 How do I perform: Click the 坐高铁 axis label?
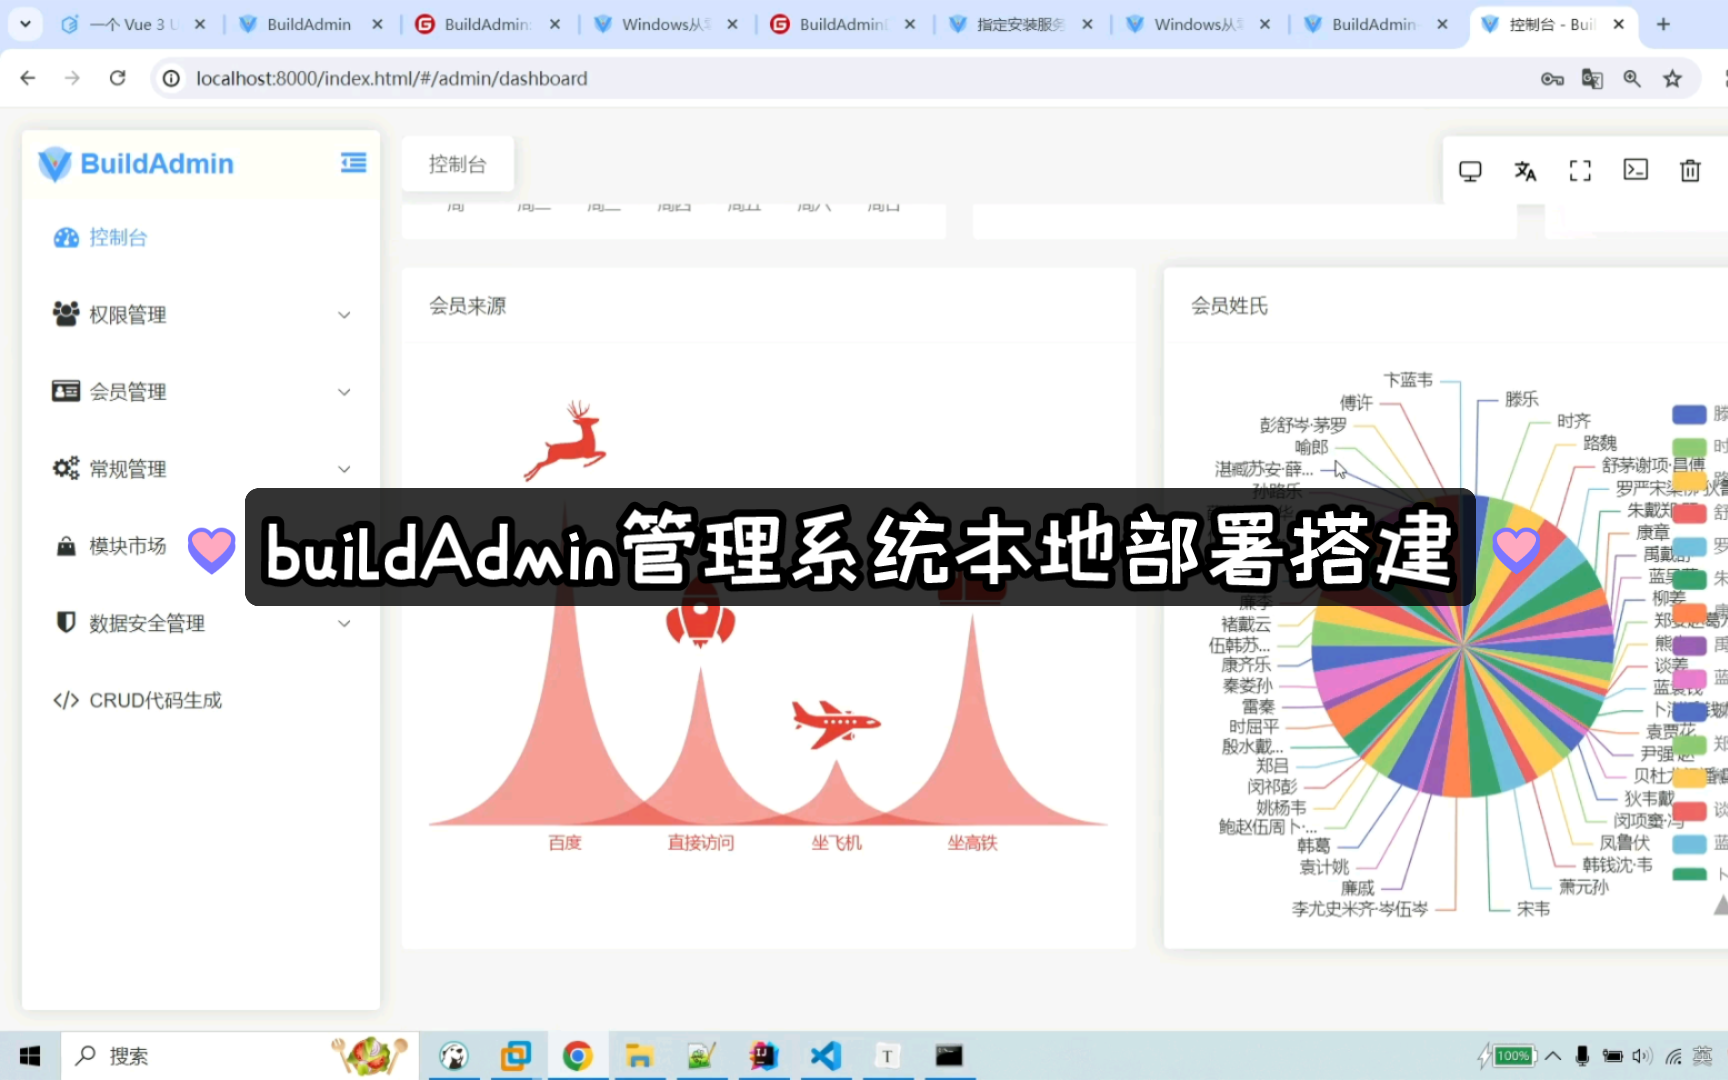(973, 843)
